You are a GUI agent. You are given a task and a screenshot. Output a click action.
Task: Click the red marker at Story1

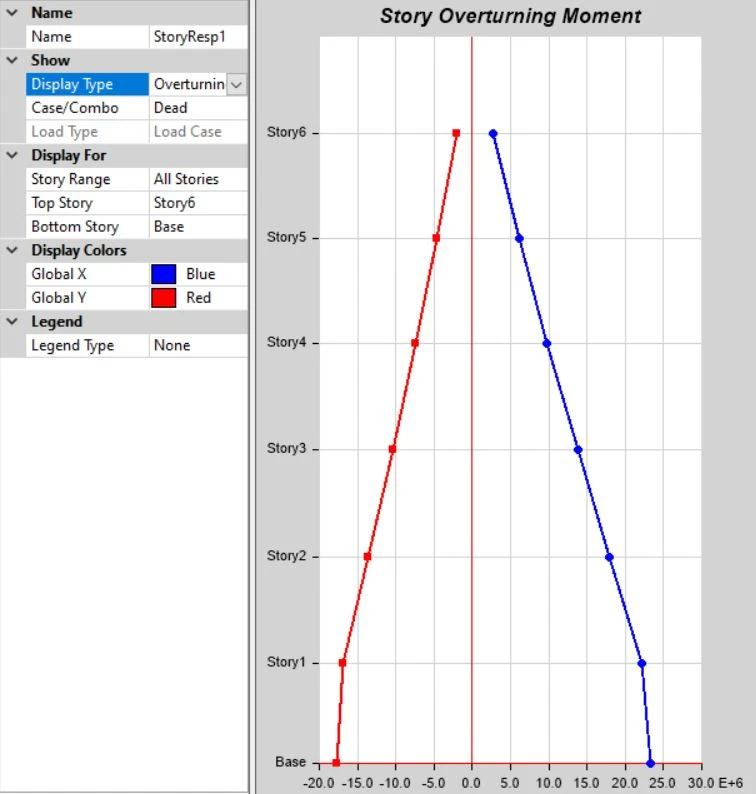(343, 662)
